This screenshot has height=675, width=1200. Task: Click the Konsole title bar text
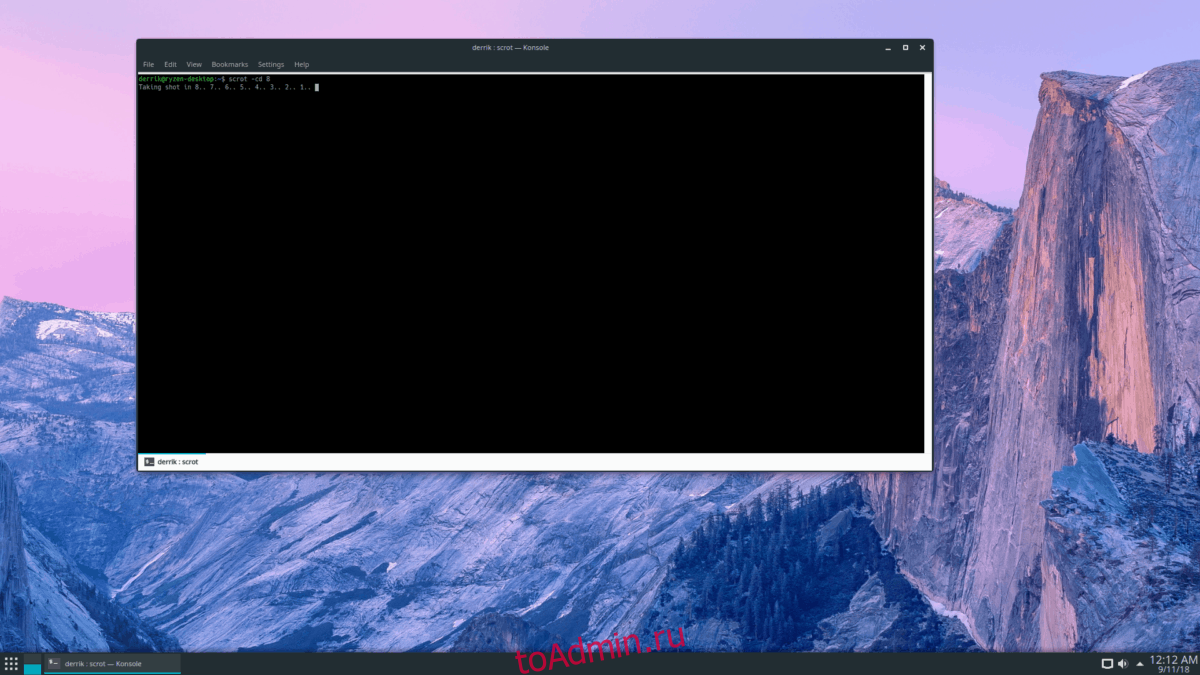[510, 47]
